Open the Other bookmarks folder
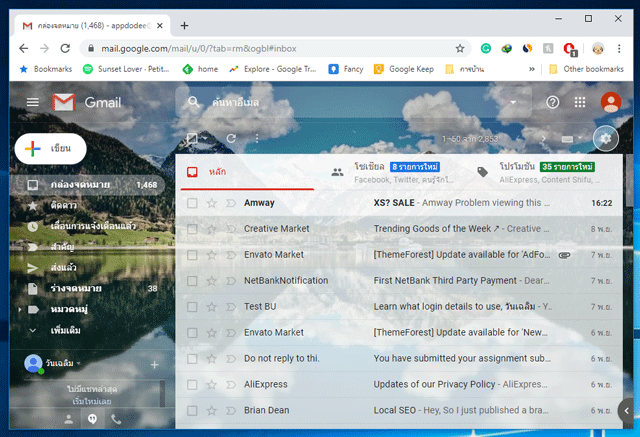Screen dimensions: 640x437 click(586, 69)
